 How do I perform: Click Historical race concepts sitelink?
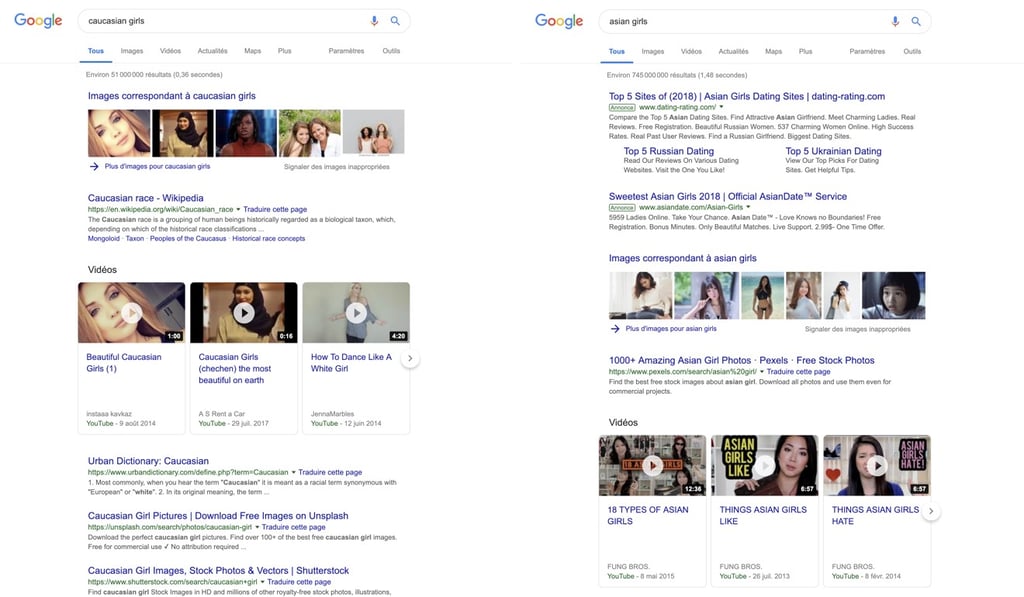point(268,239)
